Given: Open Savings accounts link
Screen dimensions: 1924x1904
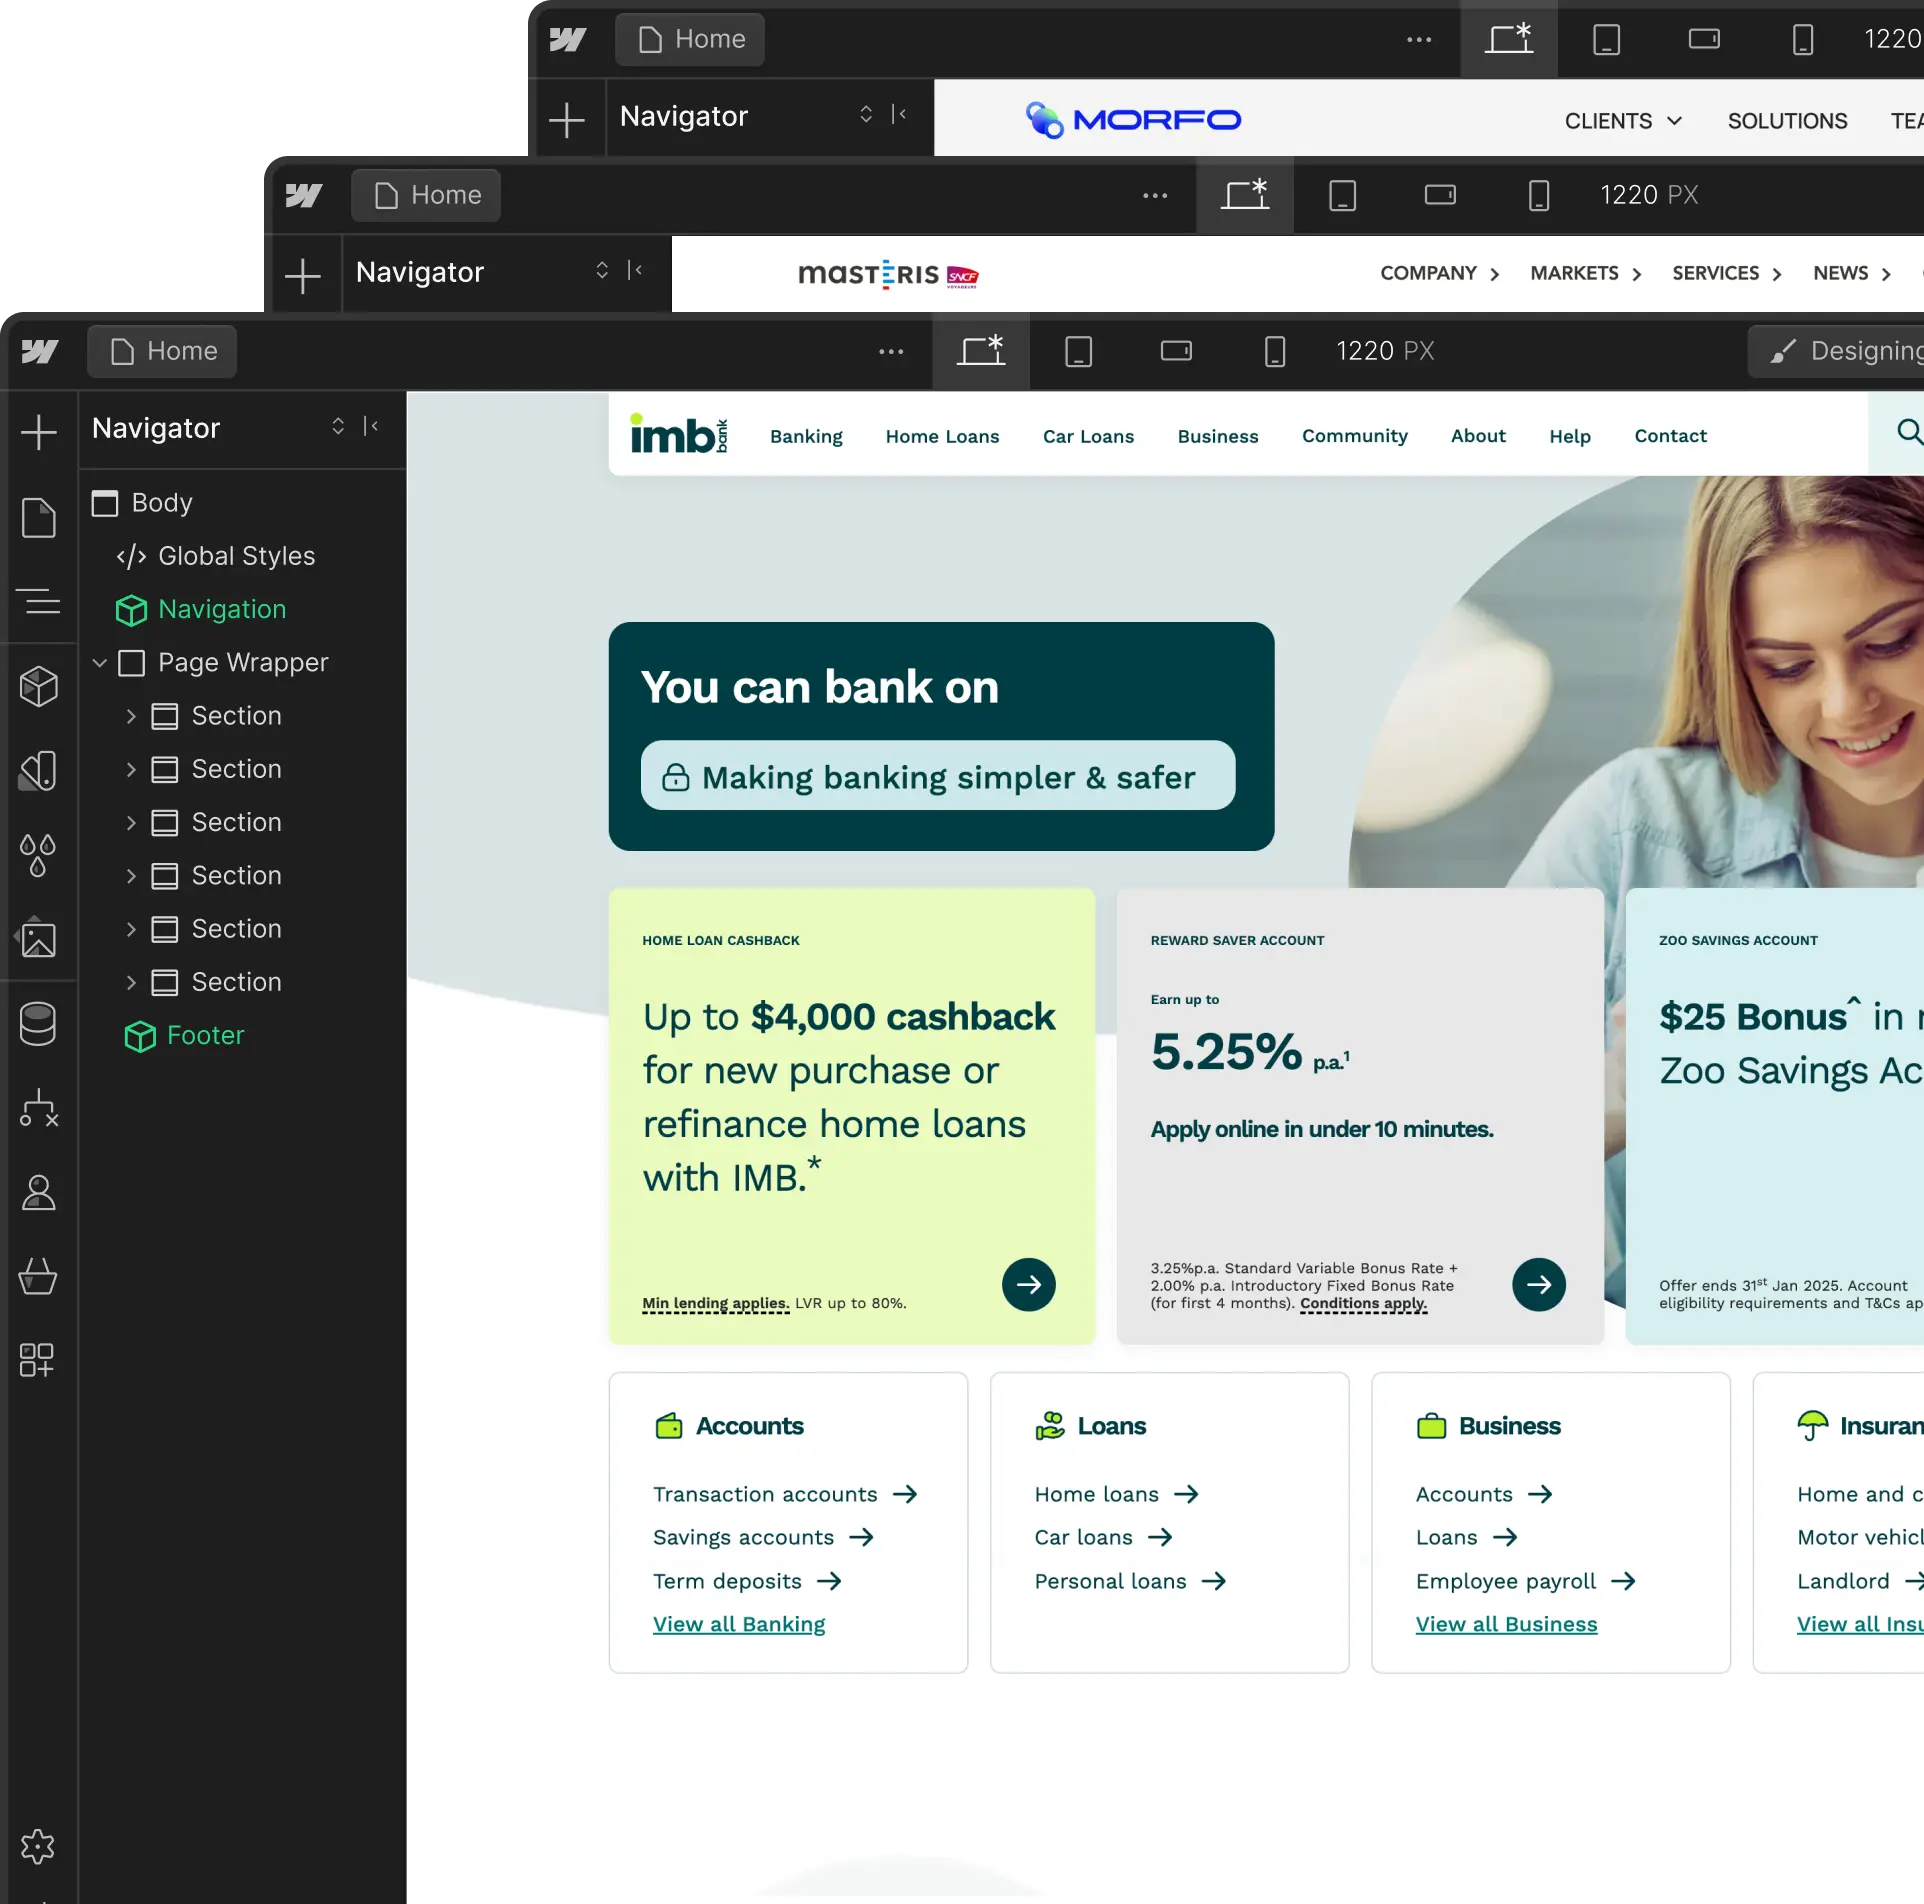Looking at the screenshot, I should click(763, 1537).
